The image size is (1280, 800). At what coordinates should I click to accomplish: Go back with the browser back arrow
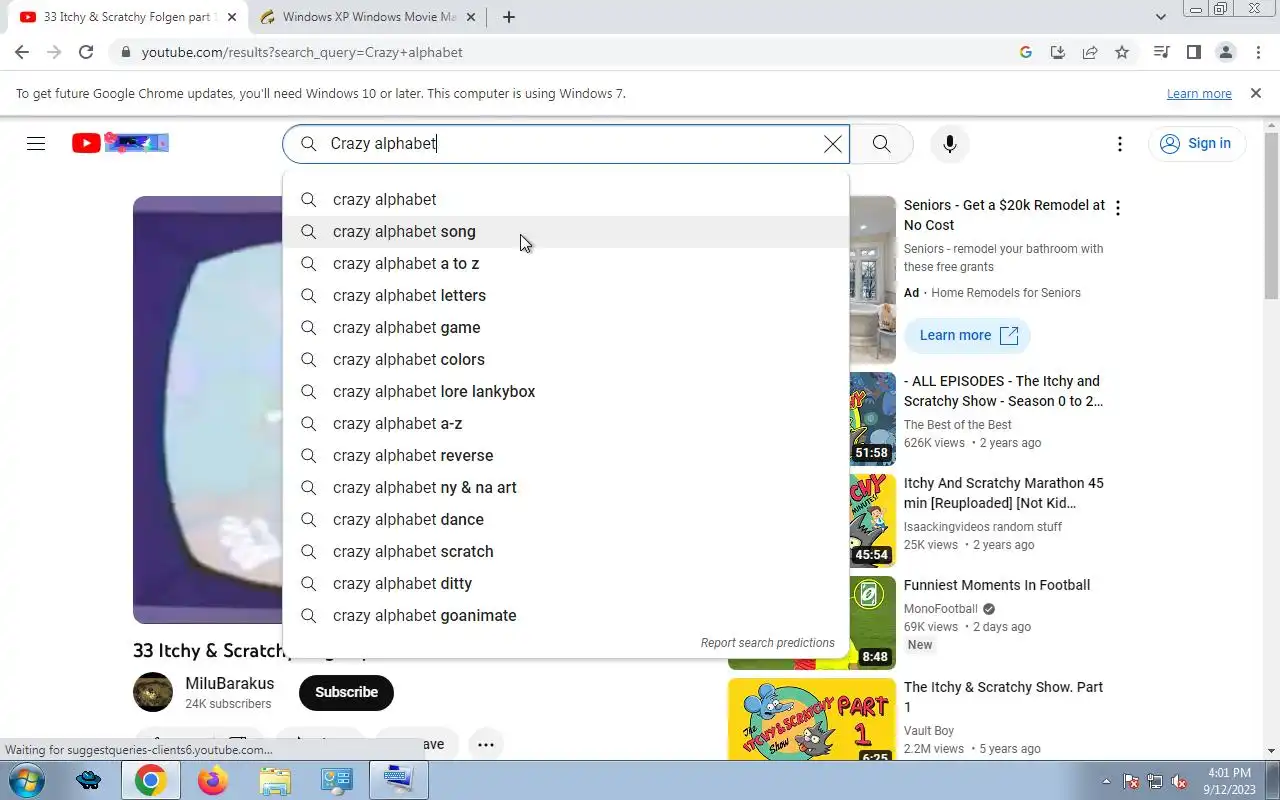(22, 52)
